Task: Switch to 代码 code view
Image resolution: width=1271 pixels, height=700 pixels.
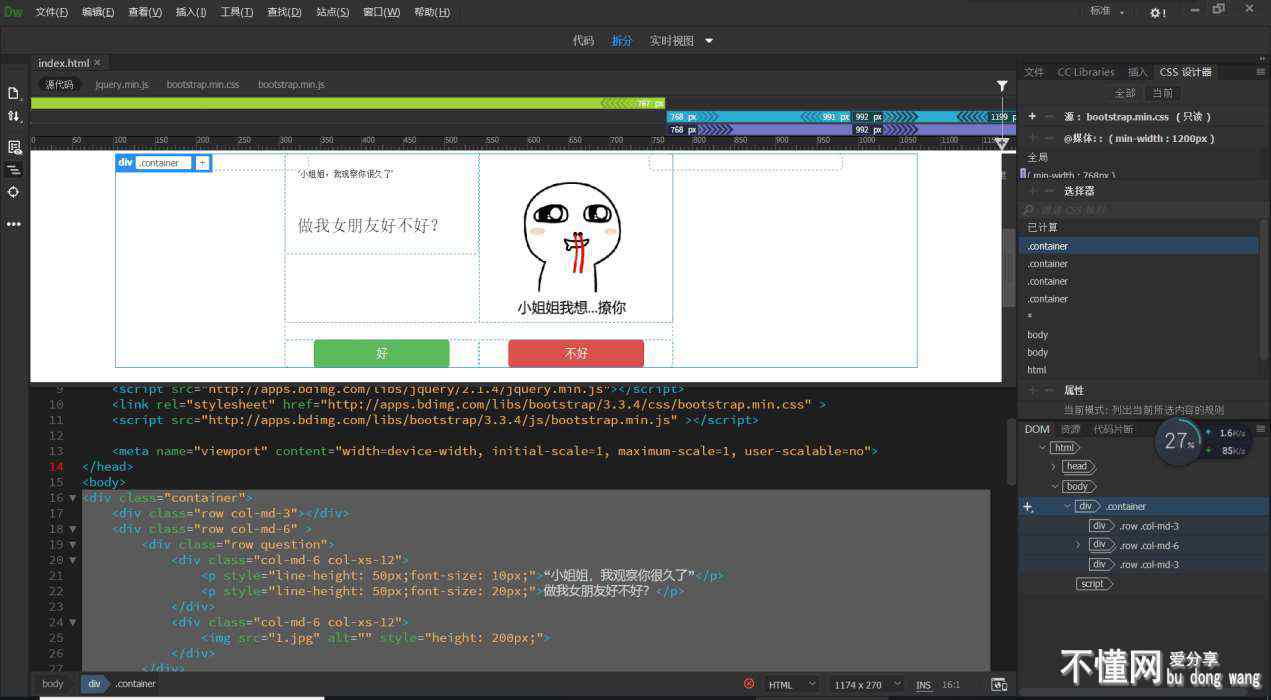Action: [583, 41]
